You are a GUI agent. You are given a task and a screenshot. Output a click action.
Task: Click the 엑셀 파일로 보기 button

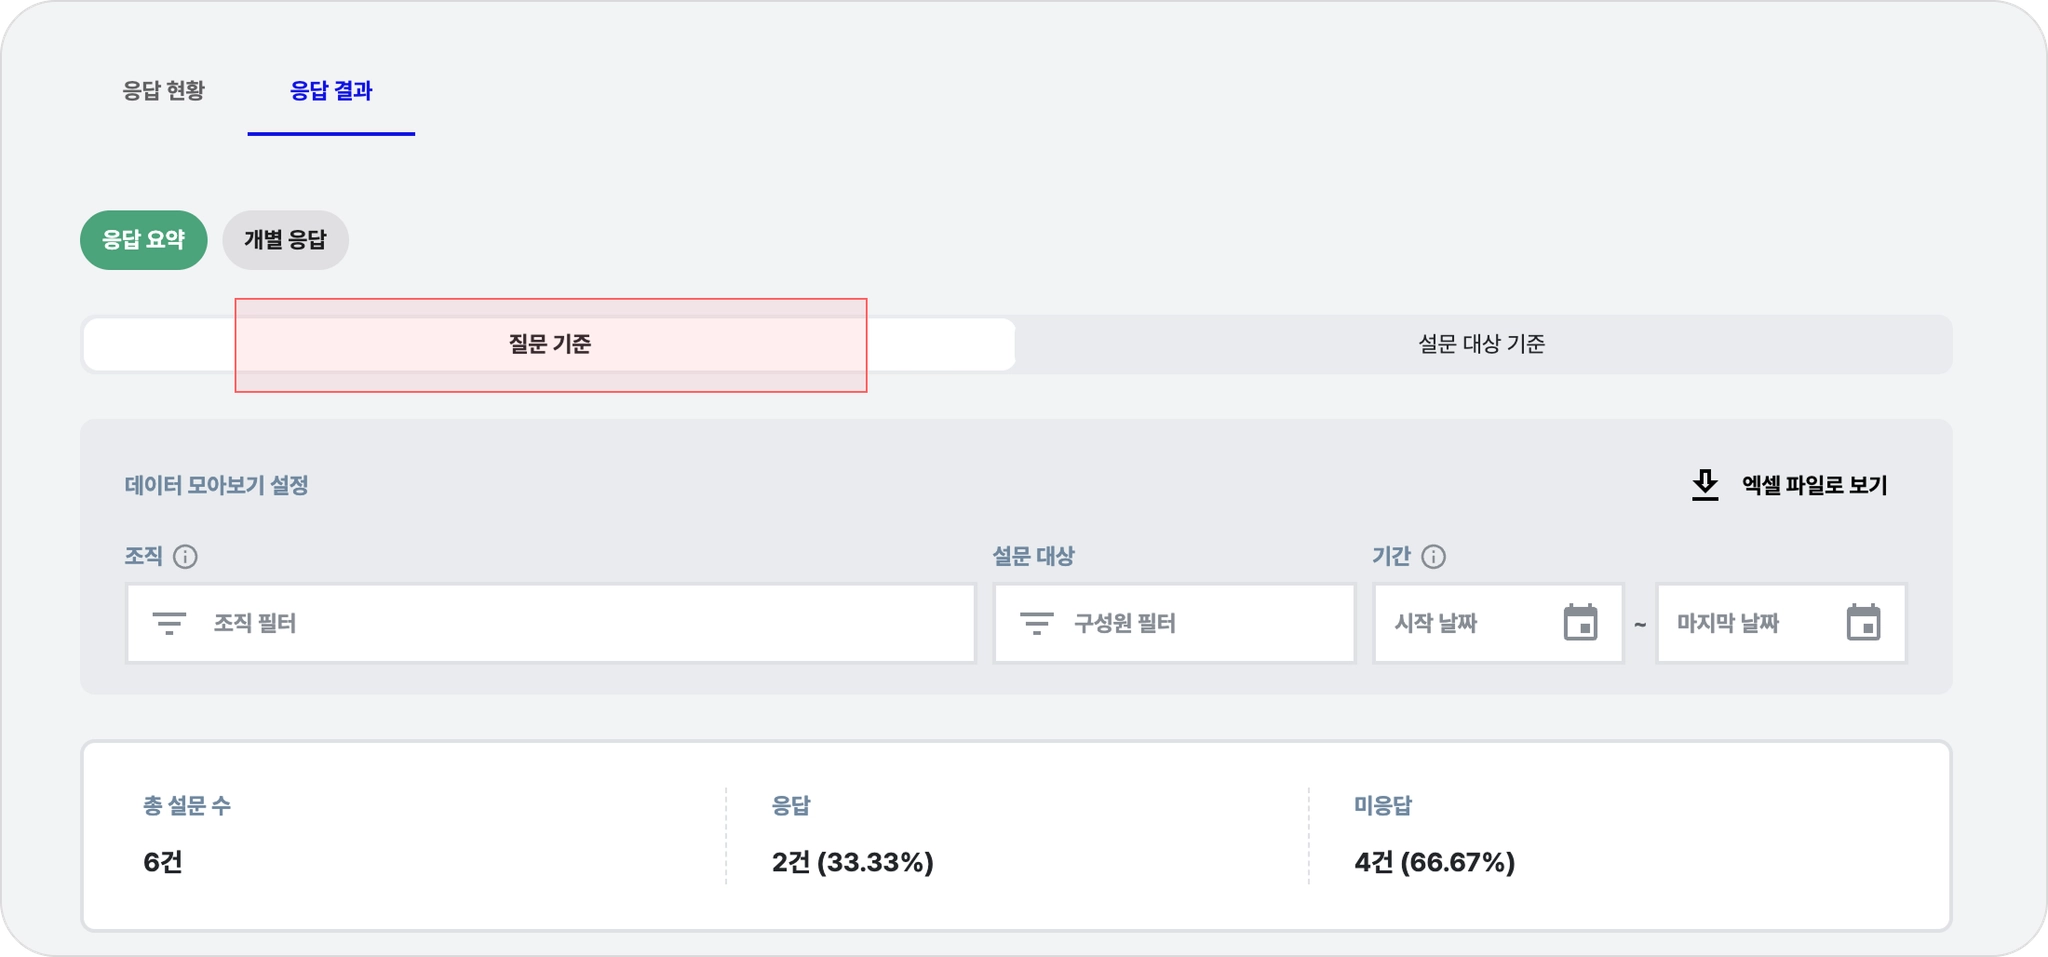tap(1813, 485)
